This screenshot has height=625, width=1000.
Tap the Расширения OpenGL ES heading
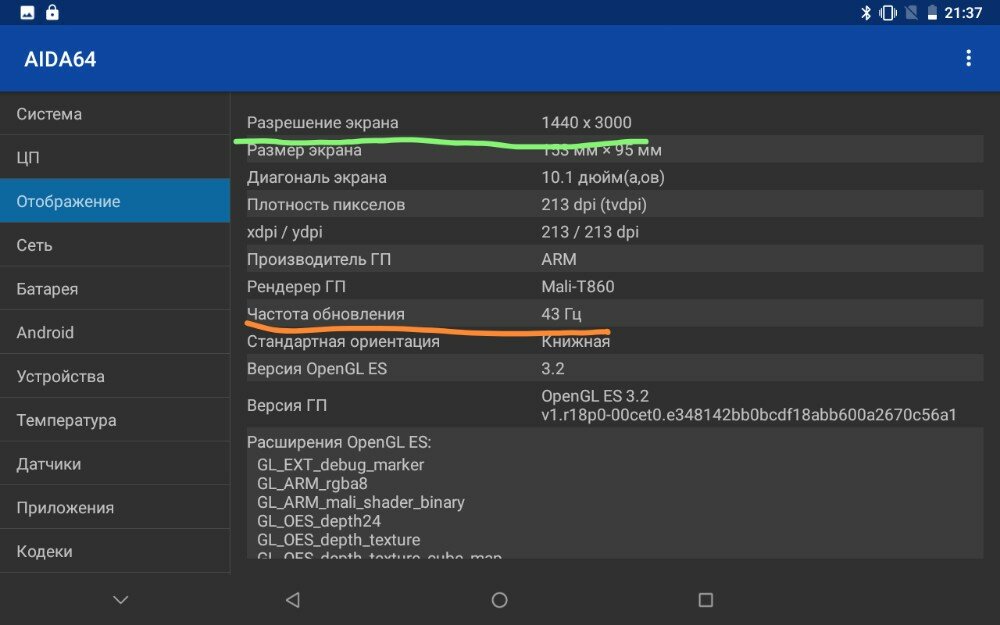[x=339, y=442]
